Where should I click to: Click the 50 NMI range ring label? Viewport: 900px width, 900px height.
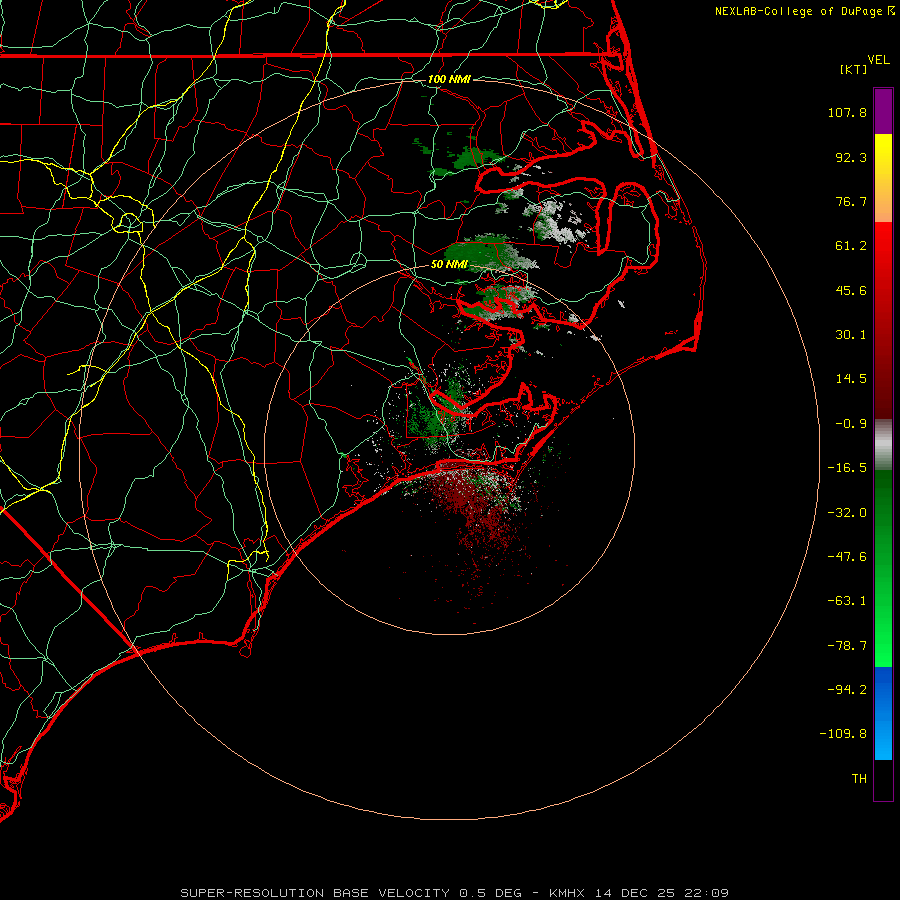tap(449, 264)
